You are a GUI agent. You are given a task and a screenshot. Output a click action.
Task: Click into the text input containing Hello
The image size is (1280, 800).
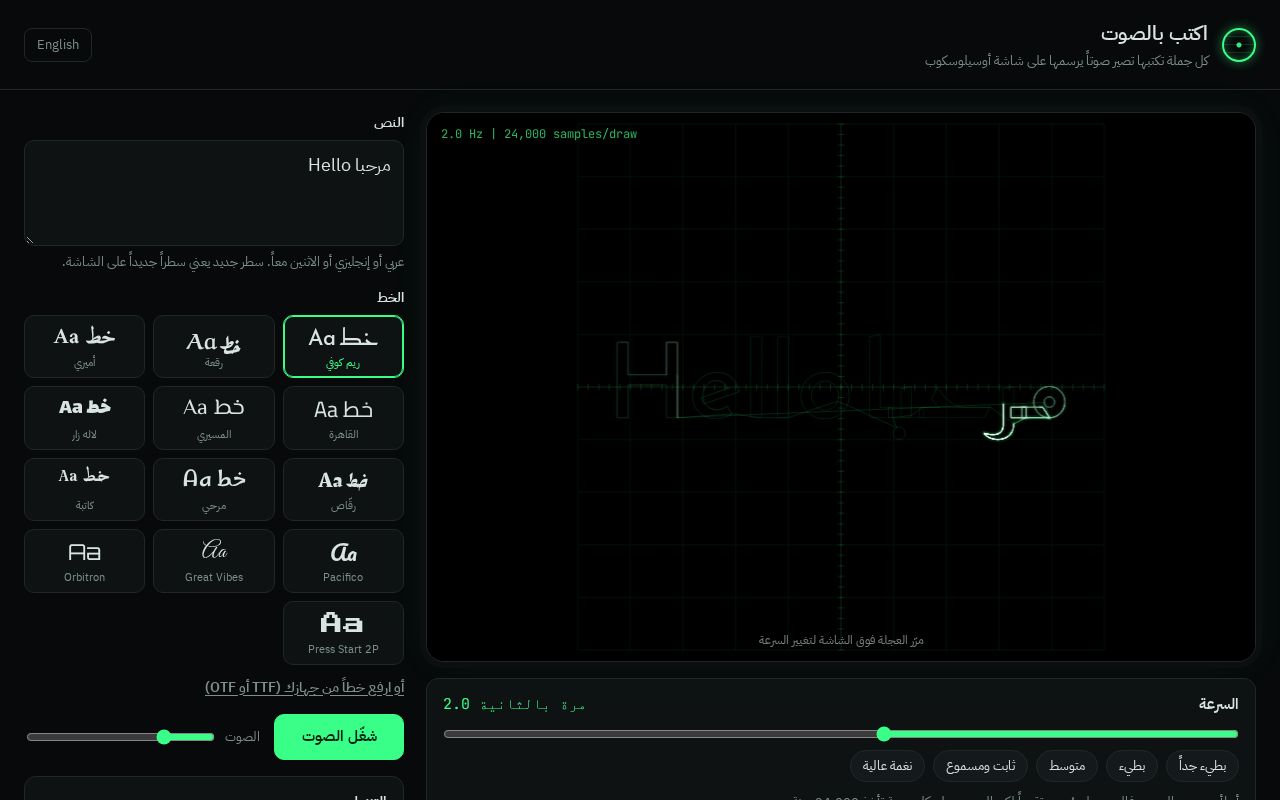214,193
